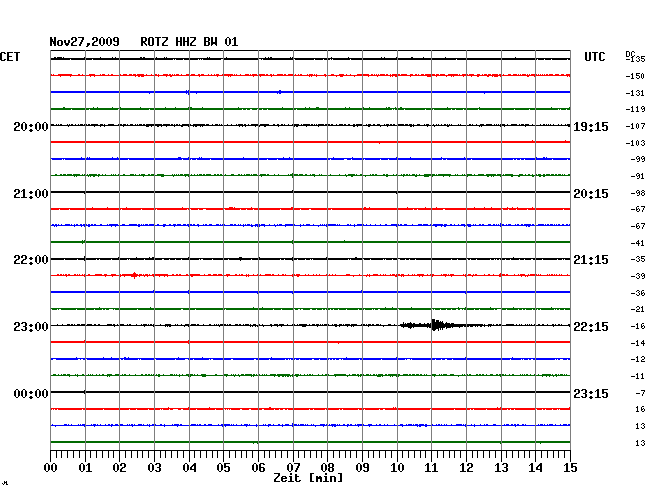Click the UTC time zone label
The width and height of the screenshot is (650, 494).
point(595,57)
